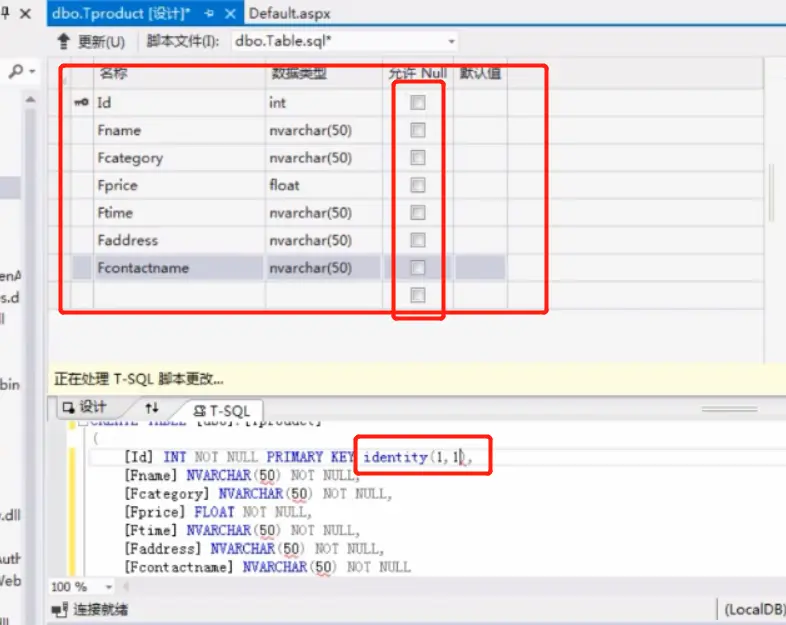Toggle Allow Null for the Fprice column
The image size is (786, 625).
[x=418, y=185]
